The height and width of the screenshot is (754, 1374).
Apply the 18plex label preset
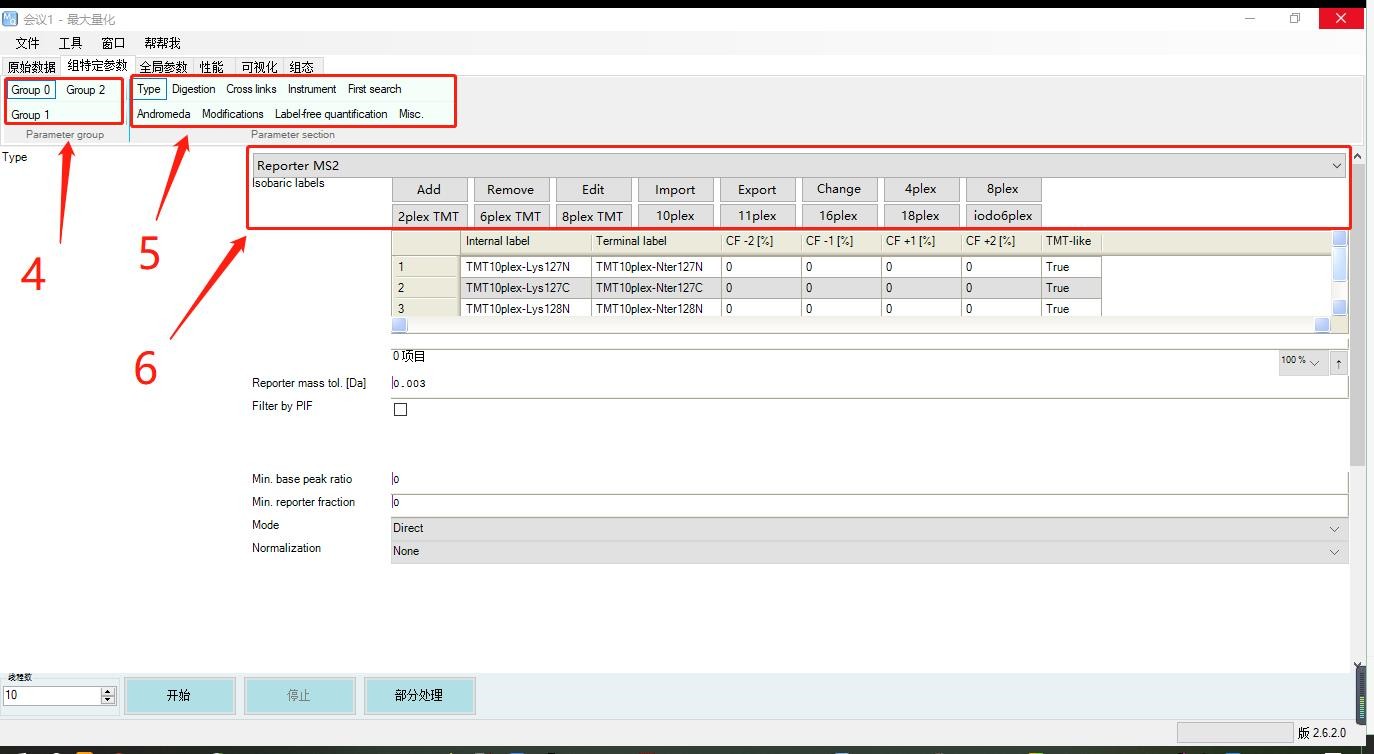[921, 215]
